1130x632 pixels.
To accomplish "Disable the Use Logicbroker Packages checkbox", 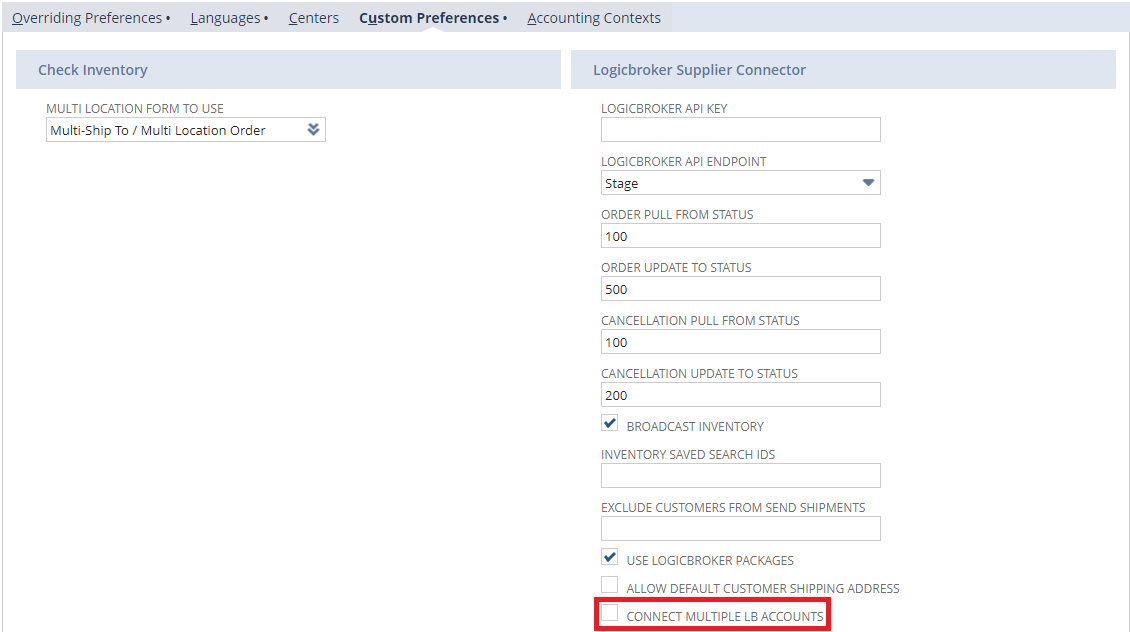I will point(610,558).
